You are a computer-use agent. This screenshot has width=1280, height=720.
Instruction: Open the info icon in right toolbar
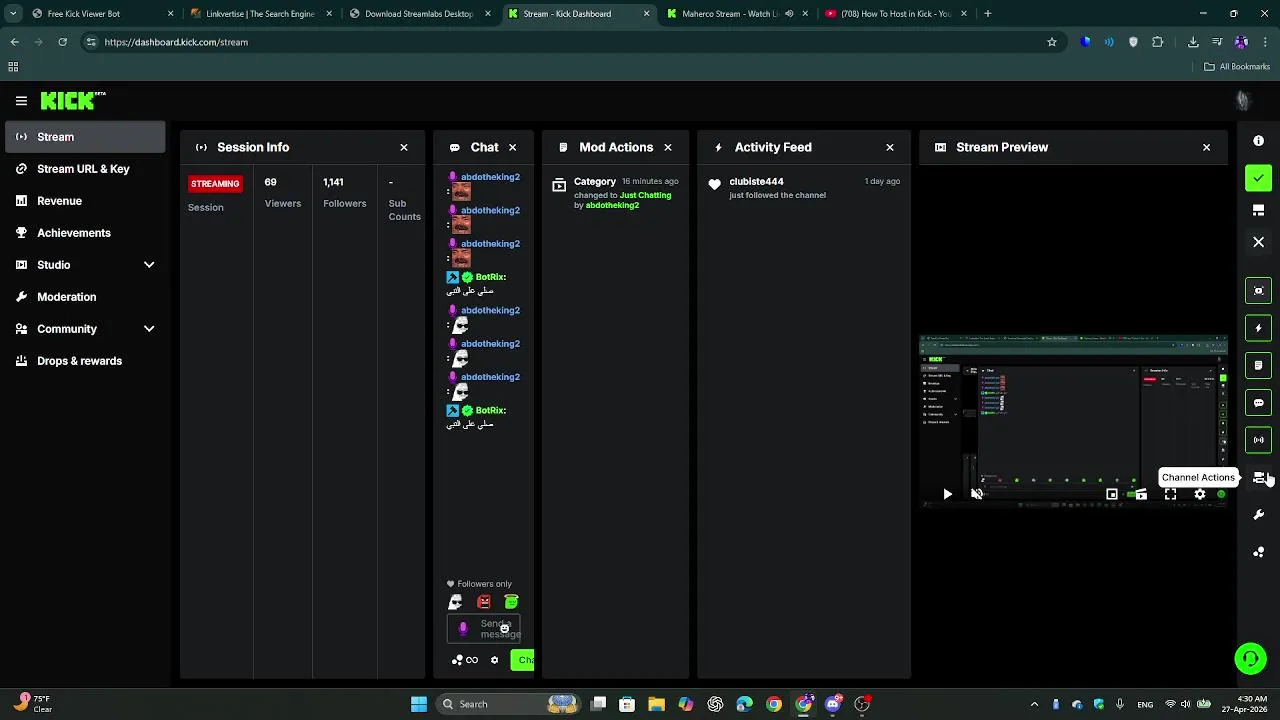(1258, 141)
